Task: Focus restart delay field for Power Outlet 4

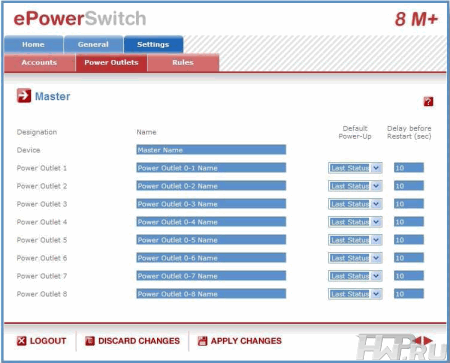Action: coord(409,222)
